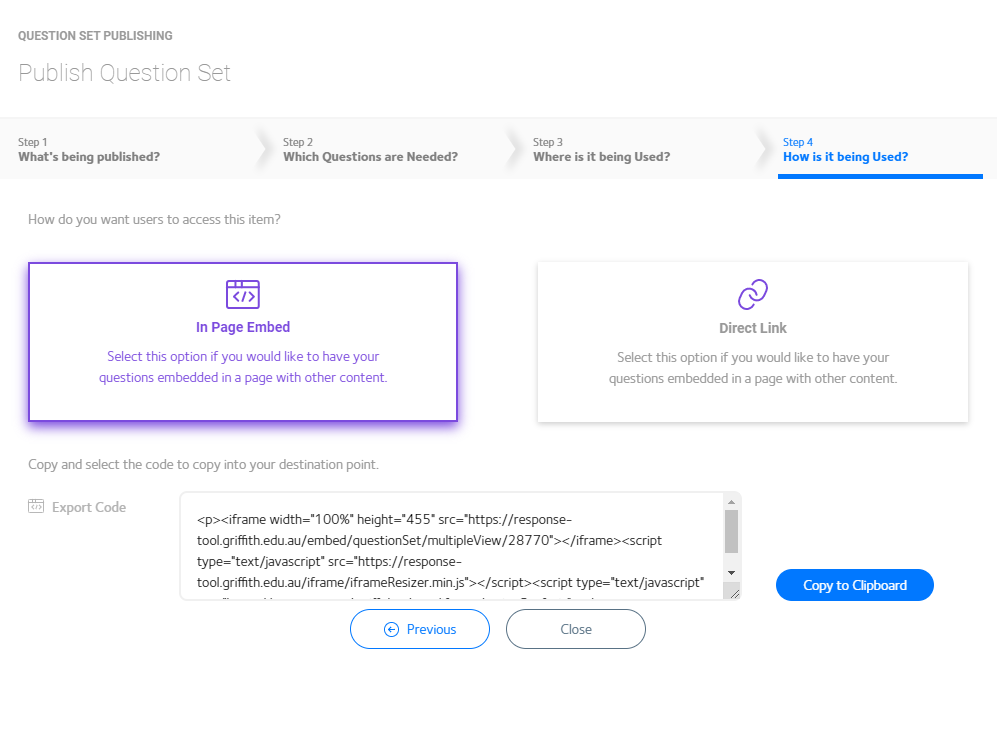997x748 pixels.
Task: Go to Step 1 What's being published
Action: (89, 149)
